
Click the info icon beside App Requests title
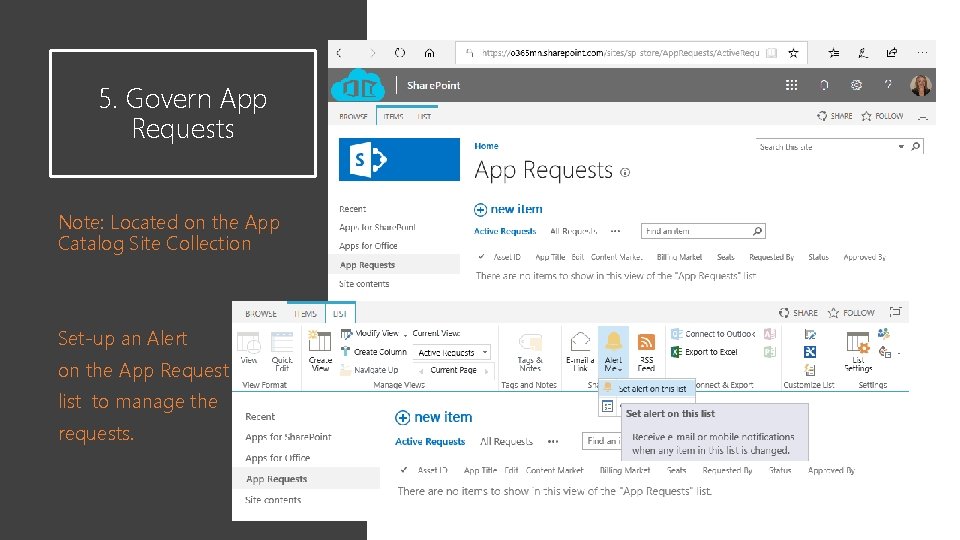(x=624, y=173)
